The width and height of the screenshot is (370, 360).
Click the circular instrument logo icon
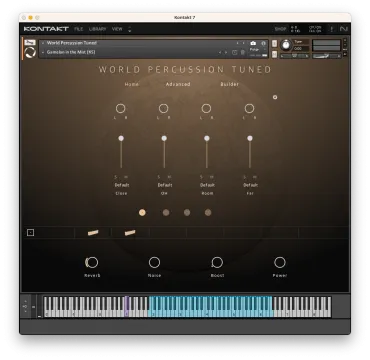30,52
